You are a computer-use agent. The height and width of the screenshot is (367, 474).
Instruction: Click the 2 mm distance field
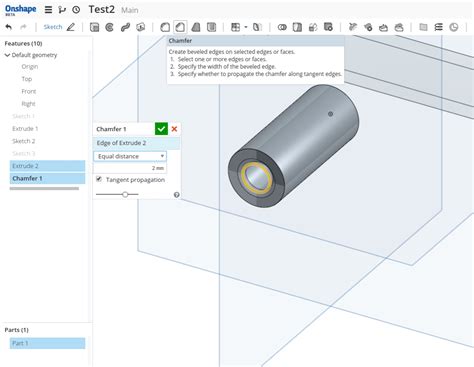point(130,168)
